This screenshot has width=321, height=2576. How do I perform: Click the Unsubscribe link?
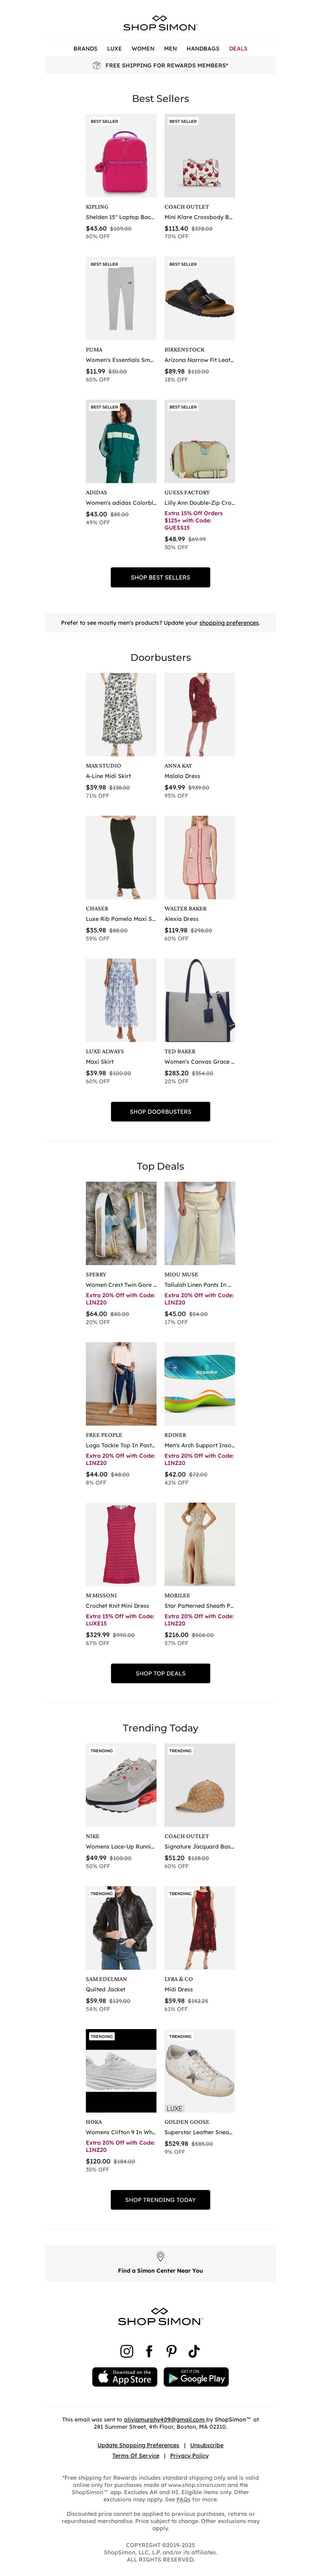click(x=207, y=2445)
